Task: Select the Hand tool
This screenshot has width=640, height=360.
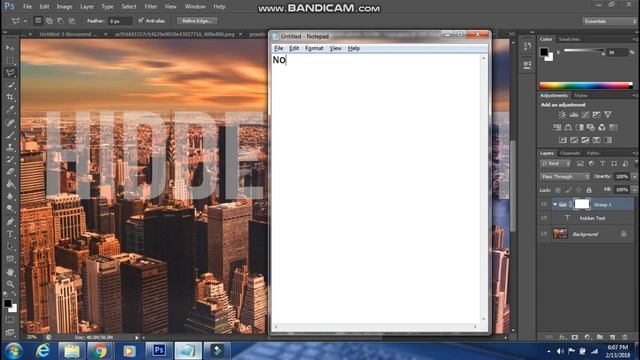Action: 10,272
